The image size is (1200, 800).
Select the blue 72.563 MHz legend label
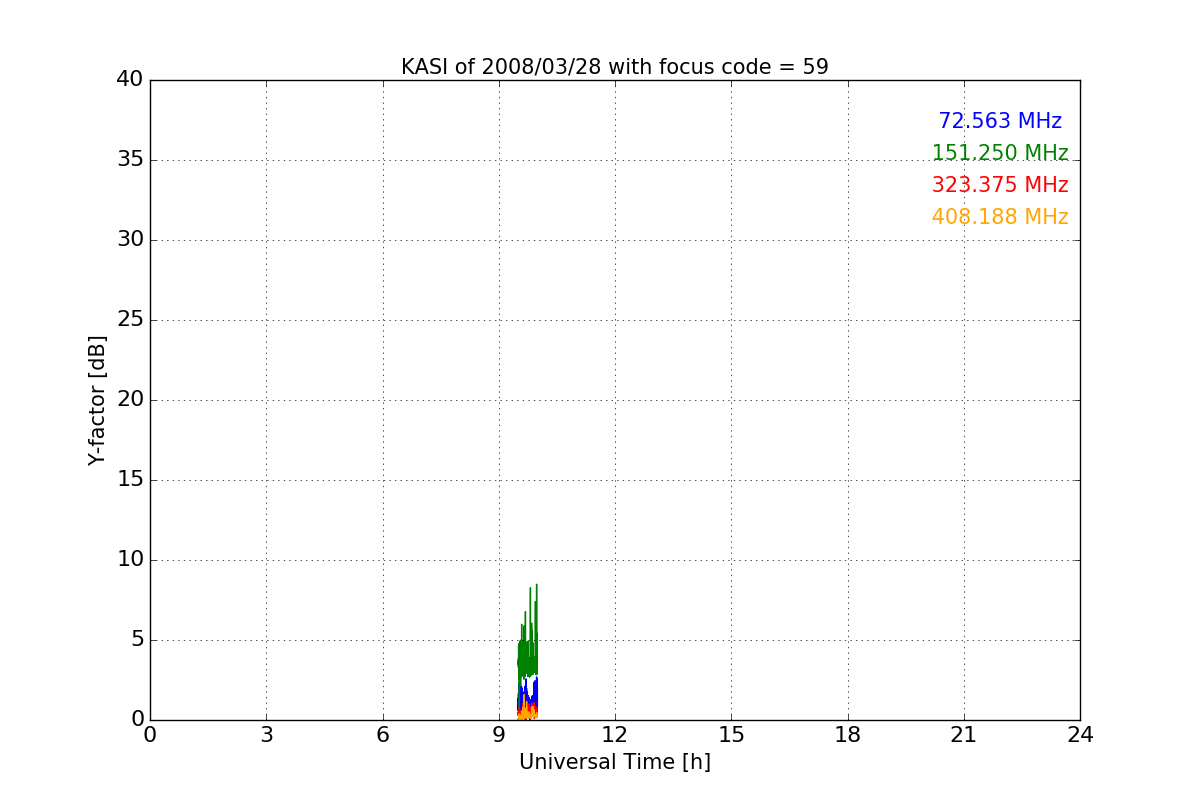pos(1000,121)
